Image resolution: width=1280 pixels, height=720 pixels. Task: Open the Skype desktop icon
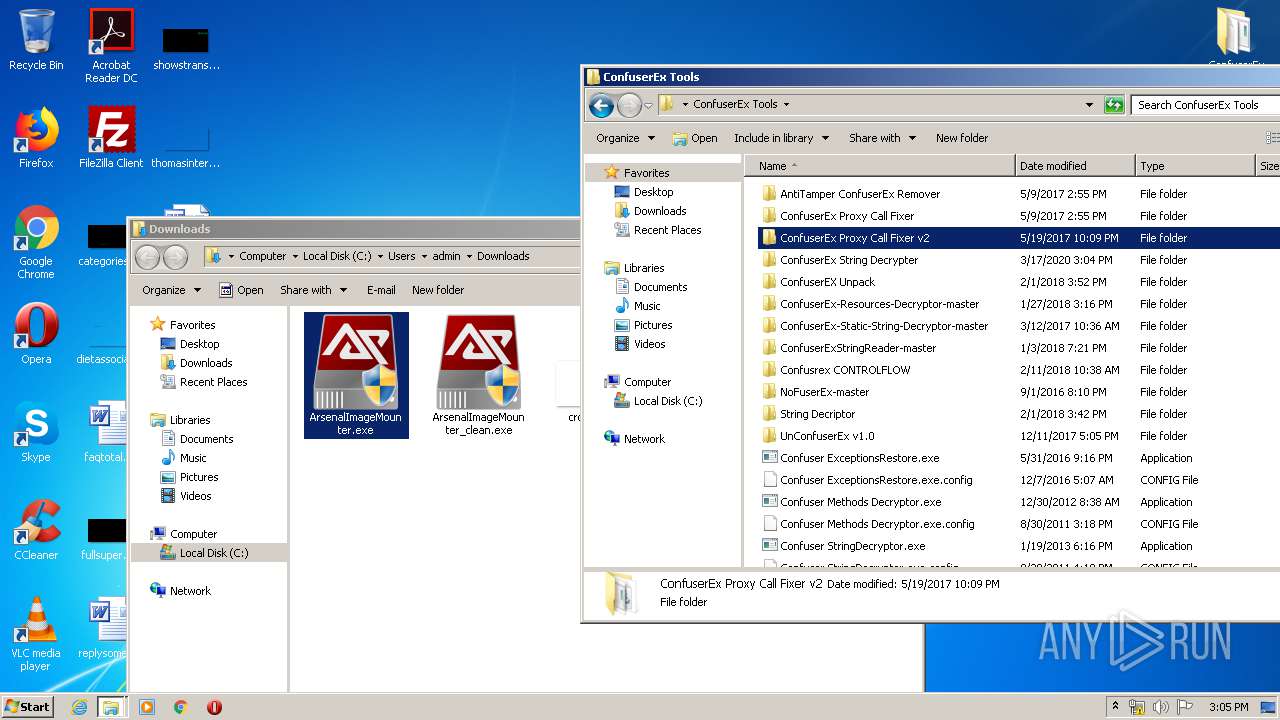click(36, 432)
